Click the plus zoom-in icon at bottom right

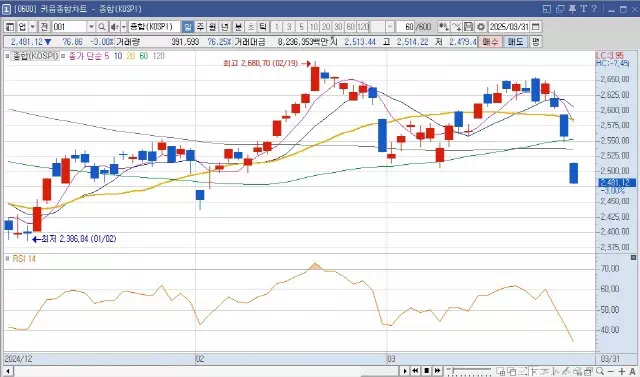click(622, 371)
